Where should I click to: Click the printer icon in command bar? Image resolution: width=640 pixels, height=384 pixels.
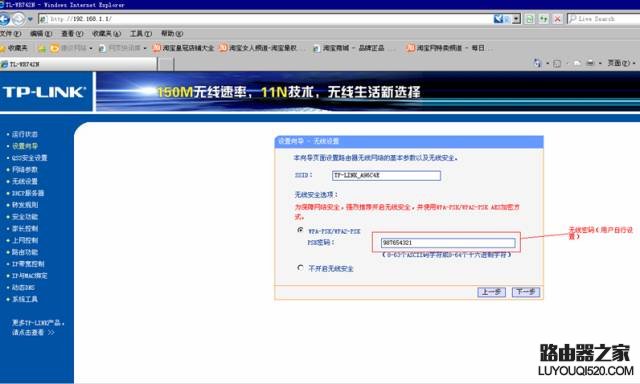(590, 63)
